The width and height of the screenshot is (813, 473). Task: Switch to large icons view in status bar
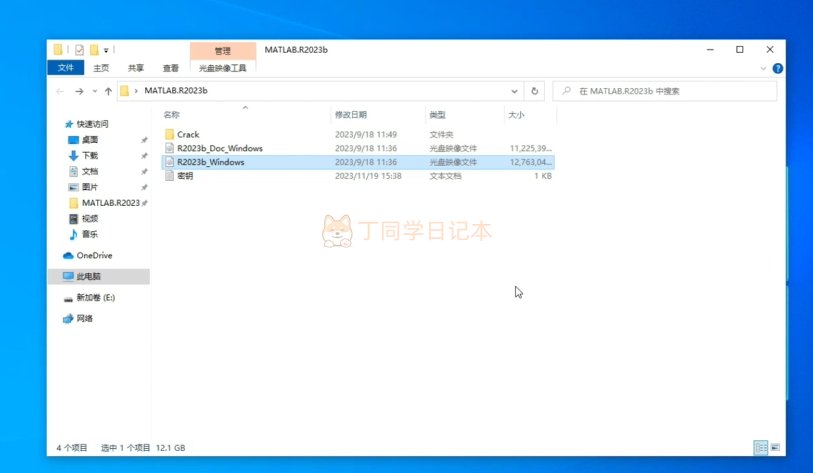click(775, 447)
